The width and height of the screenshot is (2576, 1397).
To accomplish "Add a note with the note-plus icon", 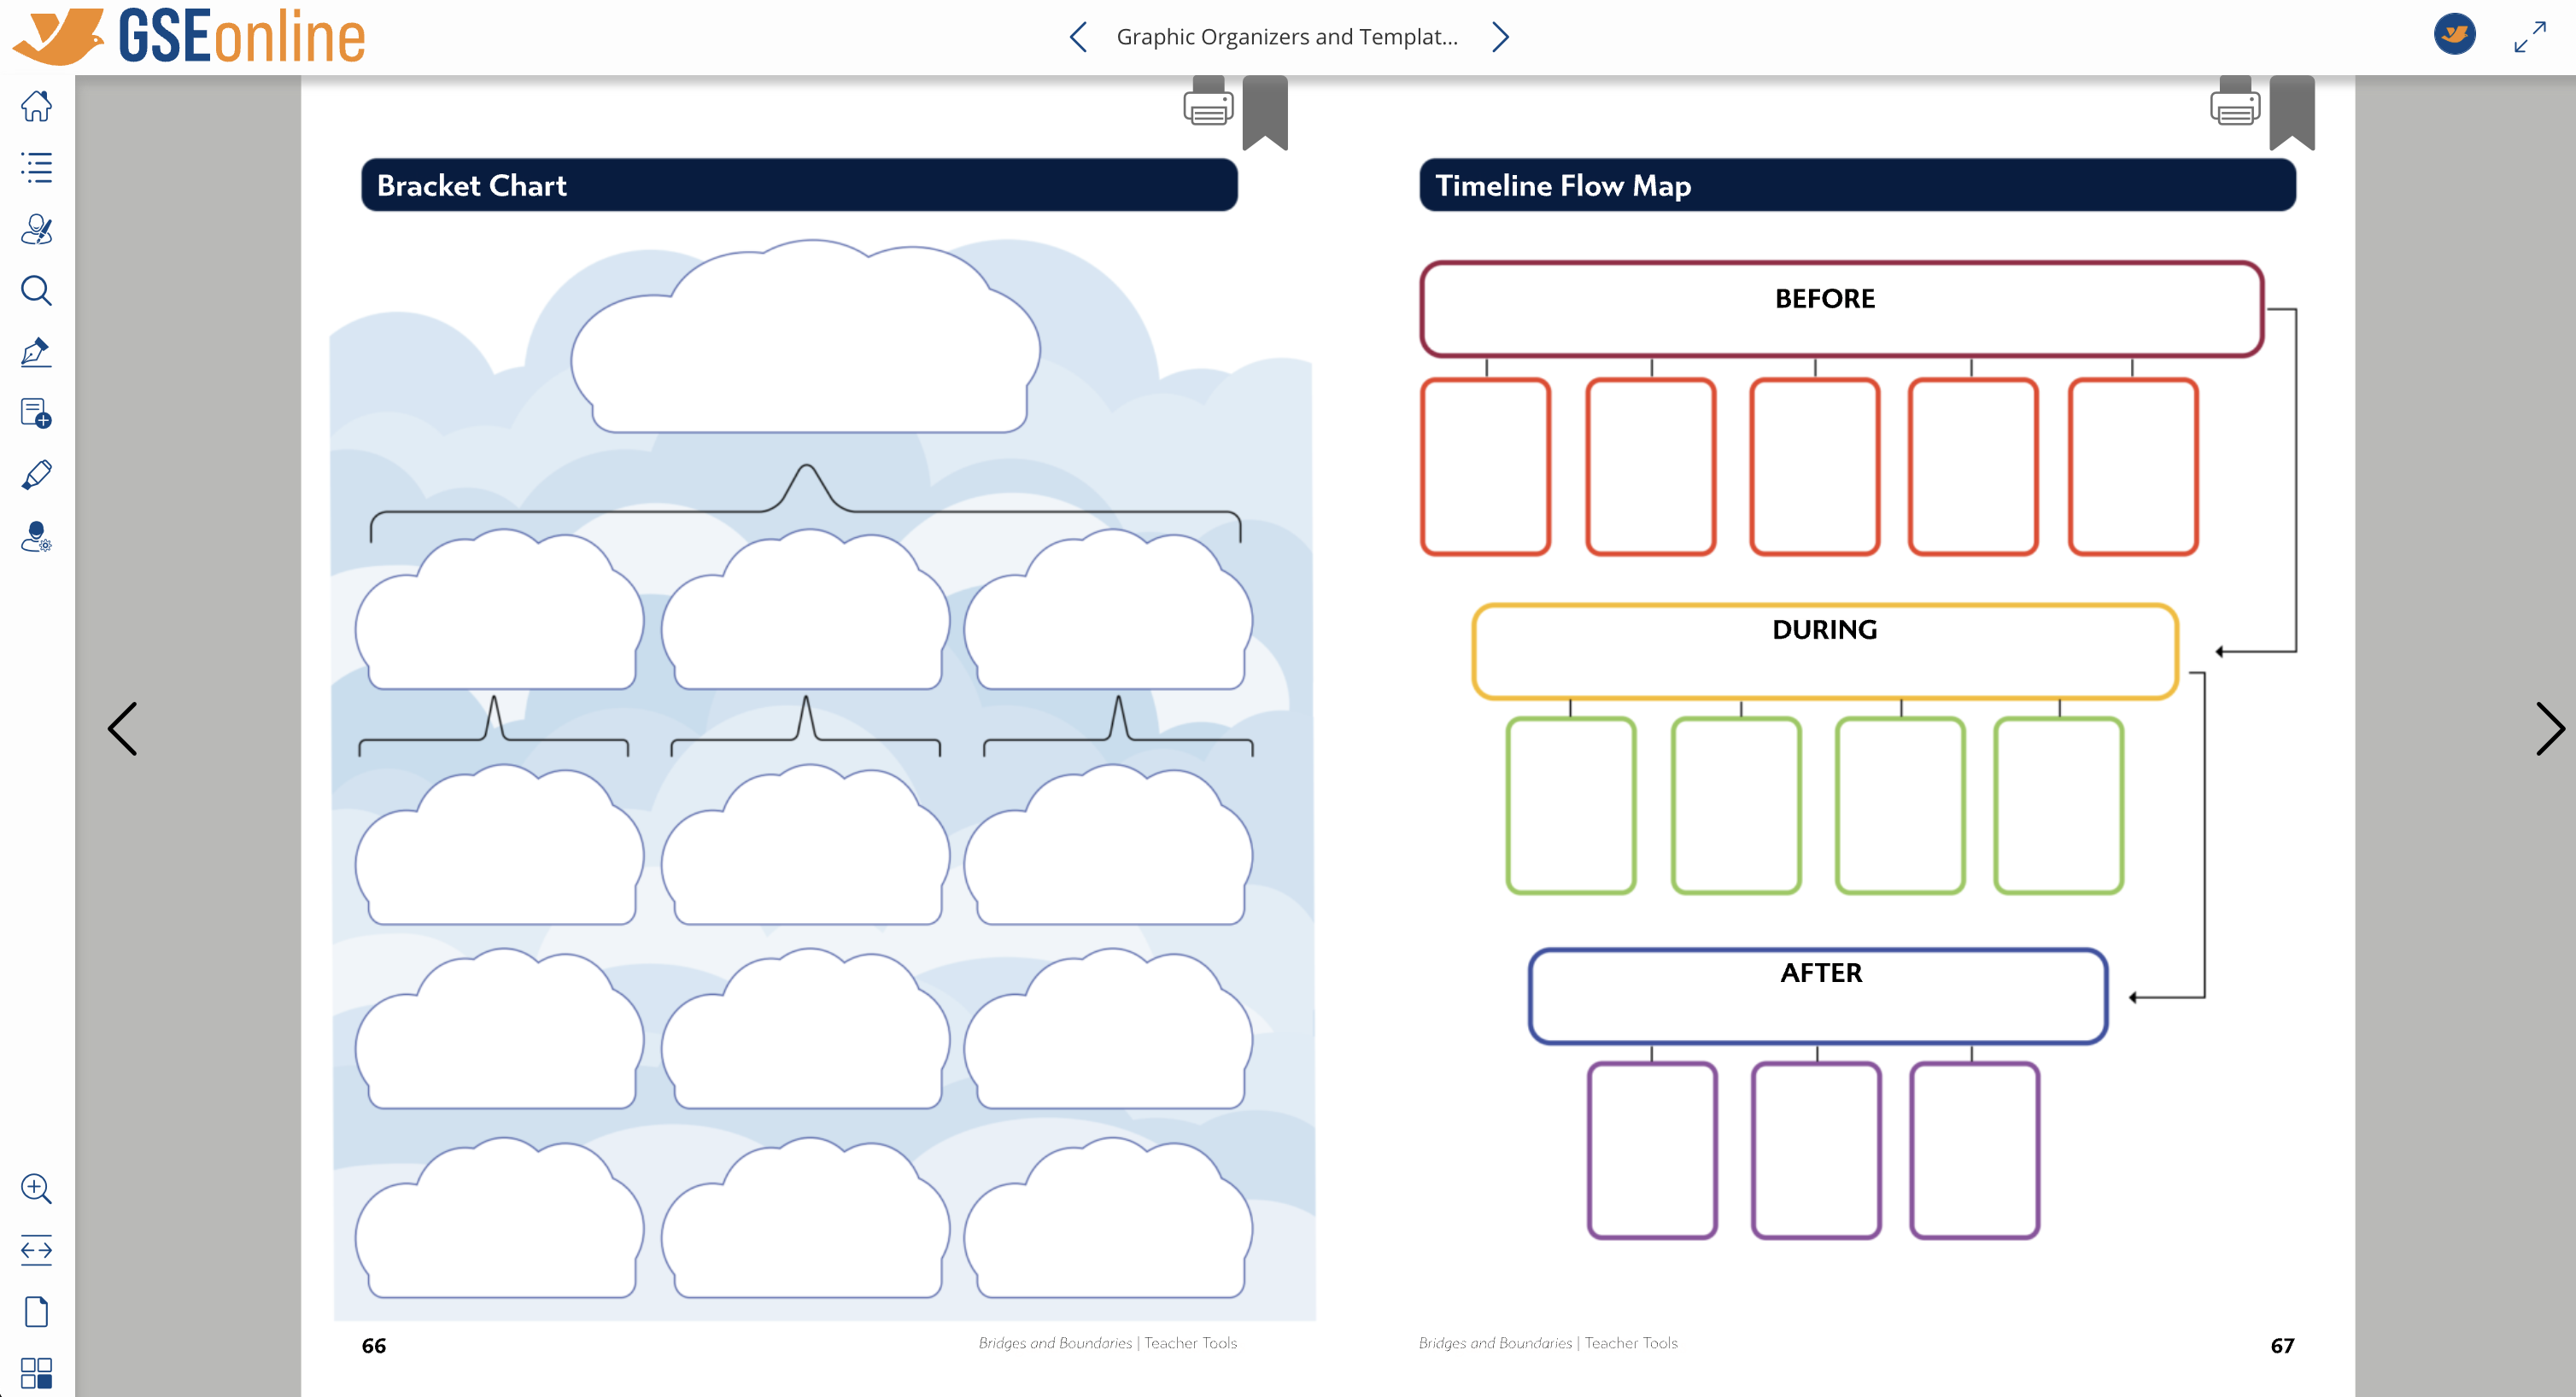I will click(x=37, y=413).
